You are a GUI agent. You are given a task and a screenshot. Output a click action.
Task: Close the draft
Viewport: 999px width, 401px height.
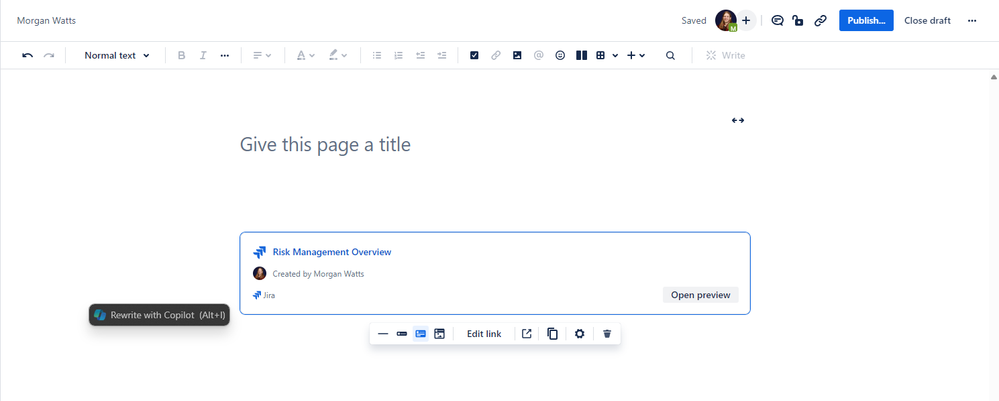[927, 20]
